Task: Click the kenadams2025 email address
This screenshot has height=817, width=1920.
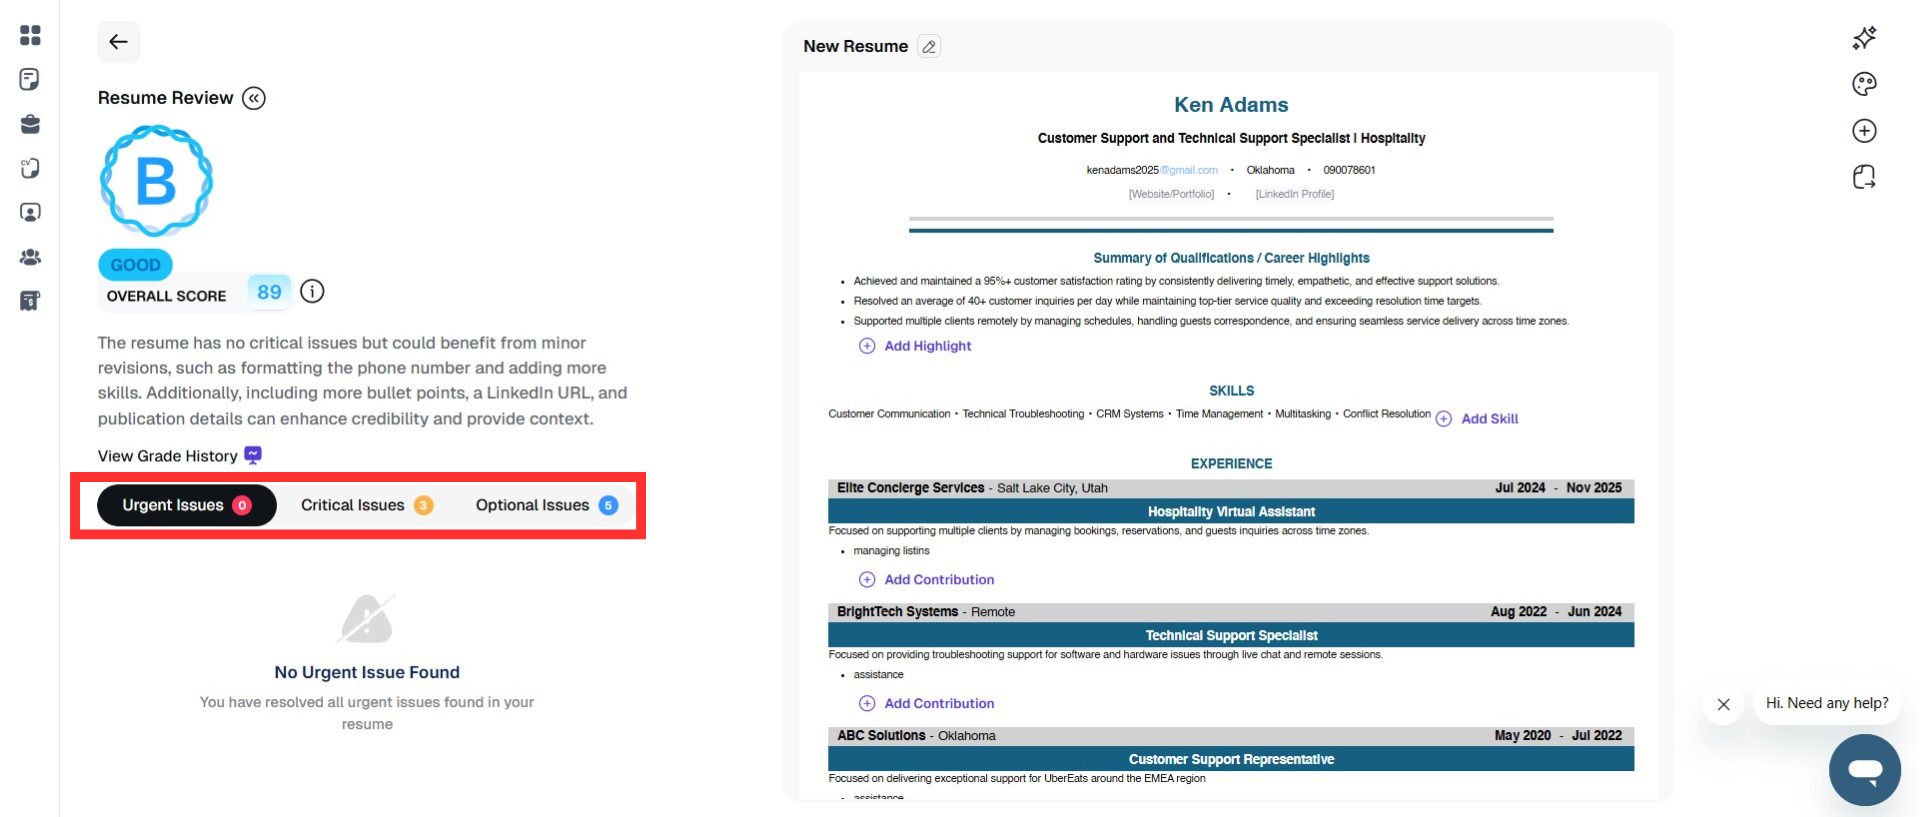Action: tap(1152, 170)
